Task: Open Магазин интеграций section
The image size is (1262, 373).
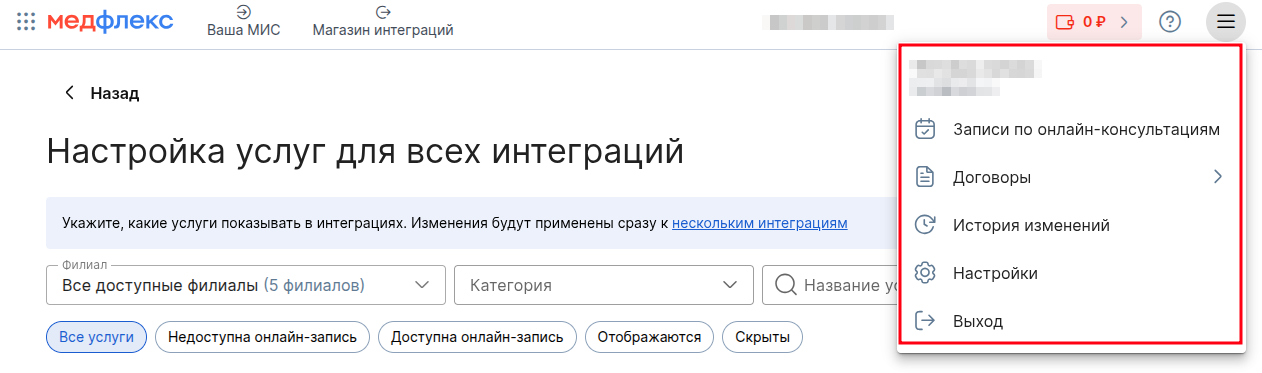Action: tap(383, 21)
